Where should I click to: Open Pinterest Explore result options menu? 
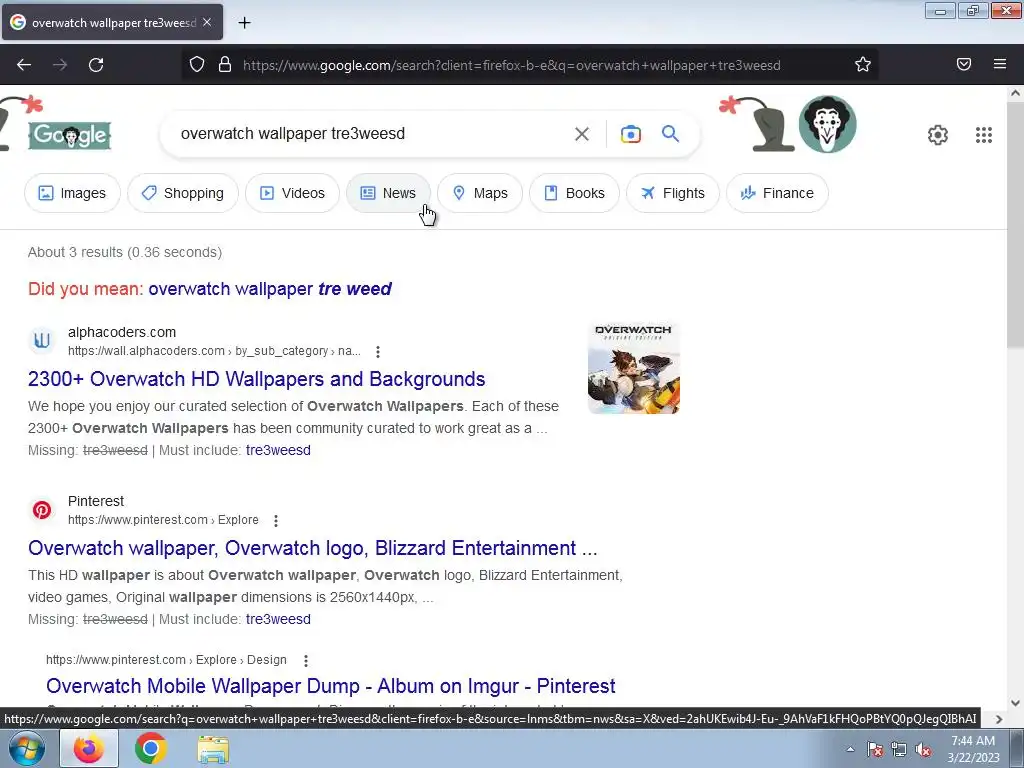point(276,520)
